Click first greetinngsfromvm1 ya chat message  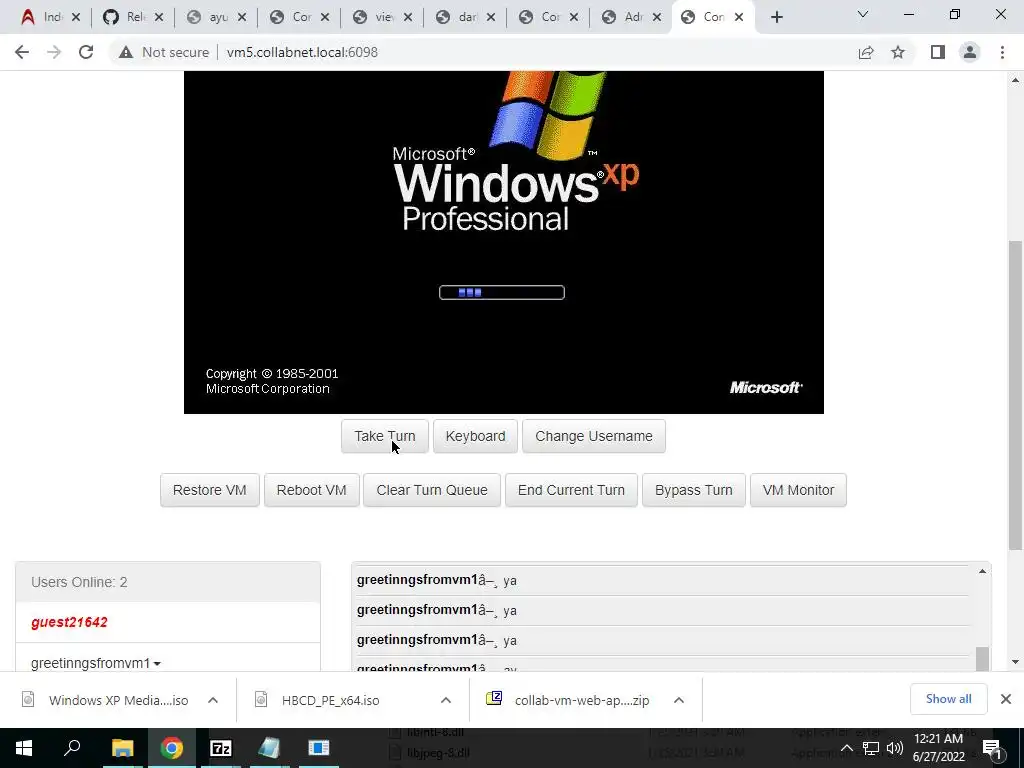(x=437, y=581)
